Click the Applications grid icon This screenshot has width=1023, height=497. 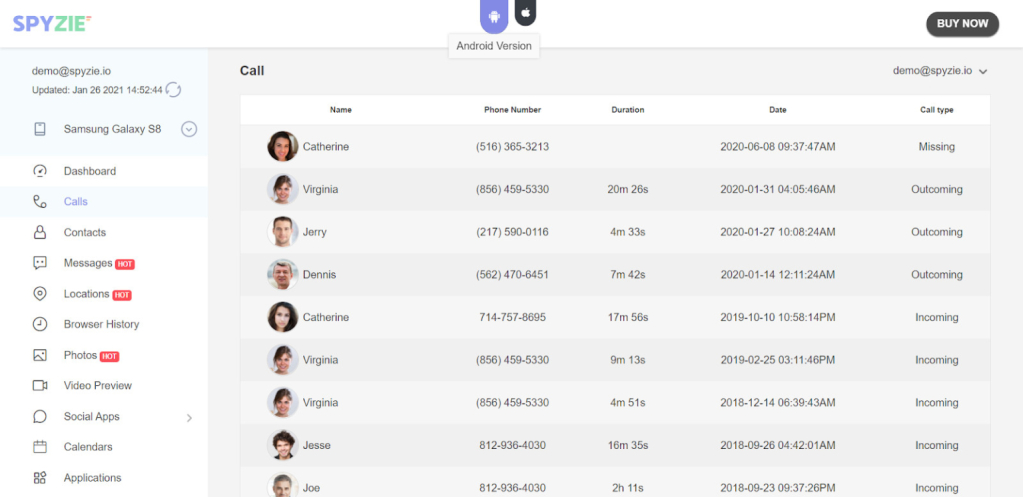coord(40,477)
